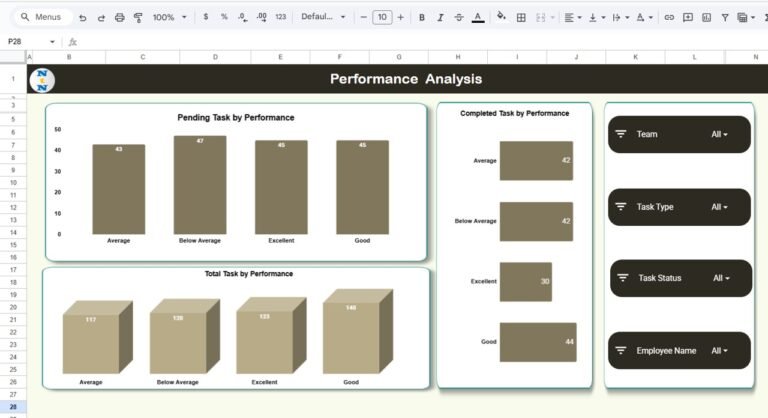Select row 28 header
Viewport: 768px width, 418px height.
(x=13, y=407)
